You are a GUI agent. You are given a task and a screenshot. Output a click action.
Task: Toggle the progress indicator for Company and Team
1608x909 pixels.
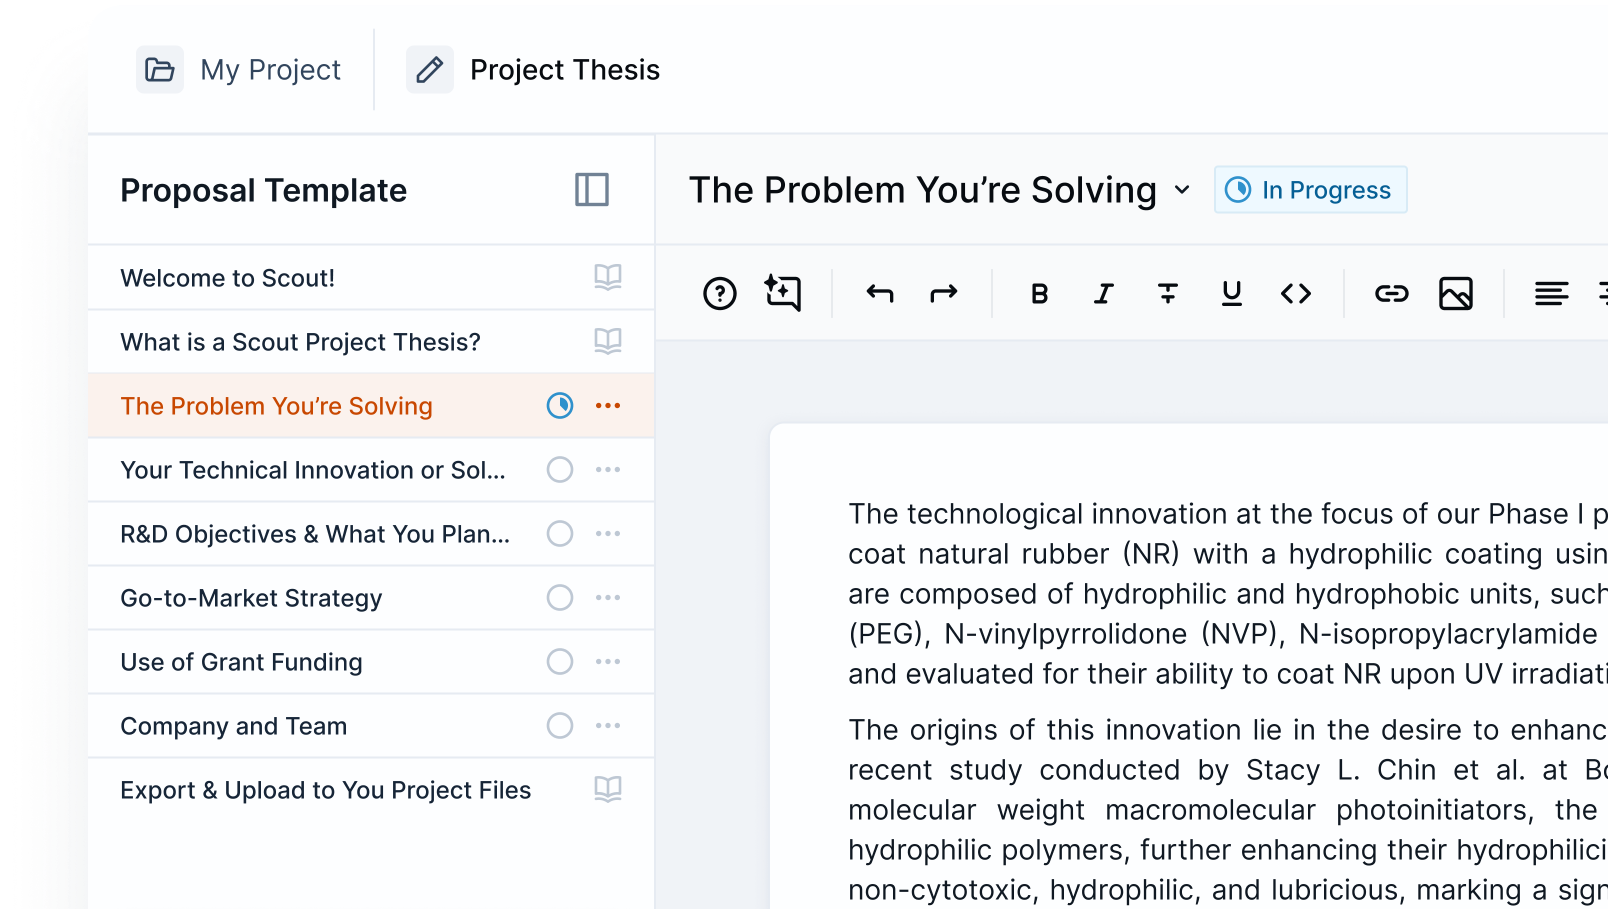(x=560, y=725)
